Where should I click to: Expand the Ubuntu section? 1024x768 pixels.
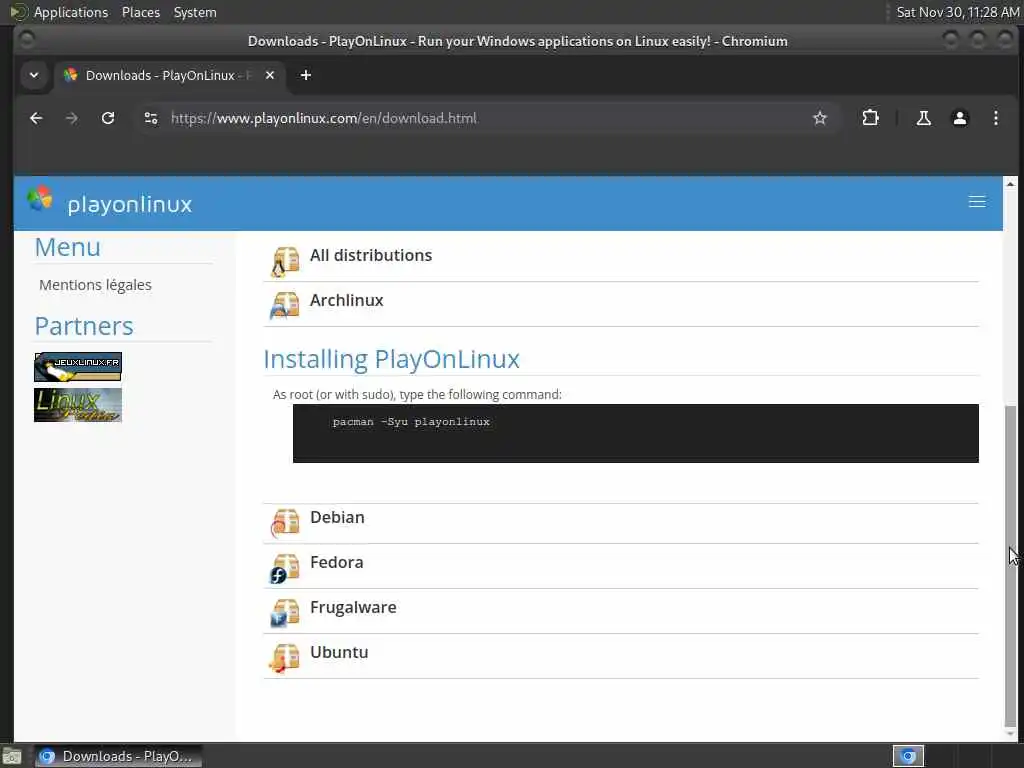coord(339,652)
